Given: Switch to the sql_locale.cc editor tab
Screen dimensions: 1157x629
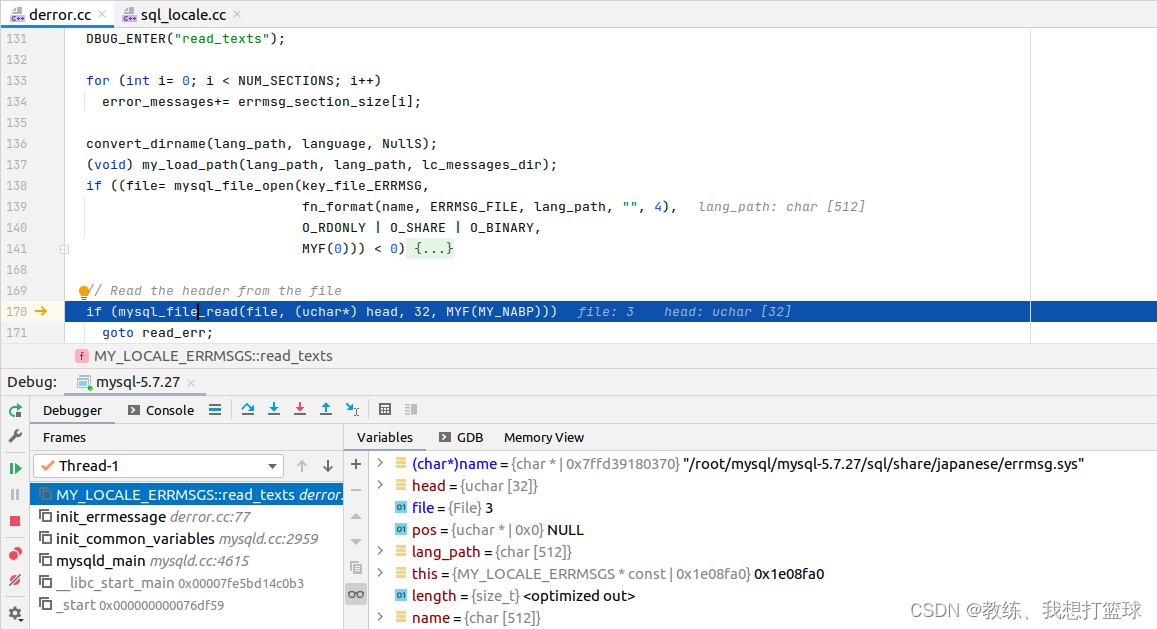Looking at the screenshot, I should tap(183, 15).
